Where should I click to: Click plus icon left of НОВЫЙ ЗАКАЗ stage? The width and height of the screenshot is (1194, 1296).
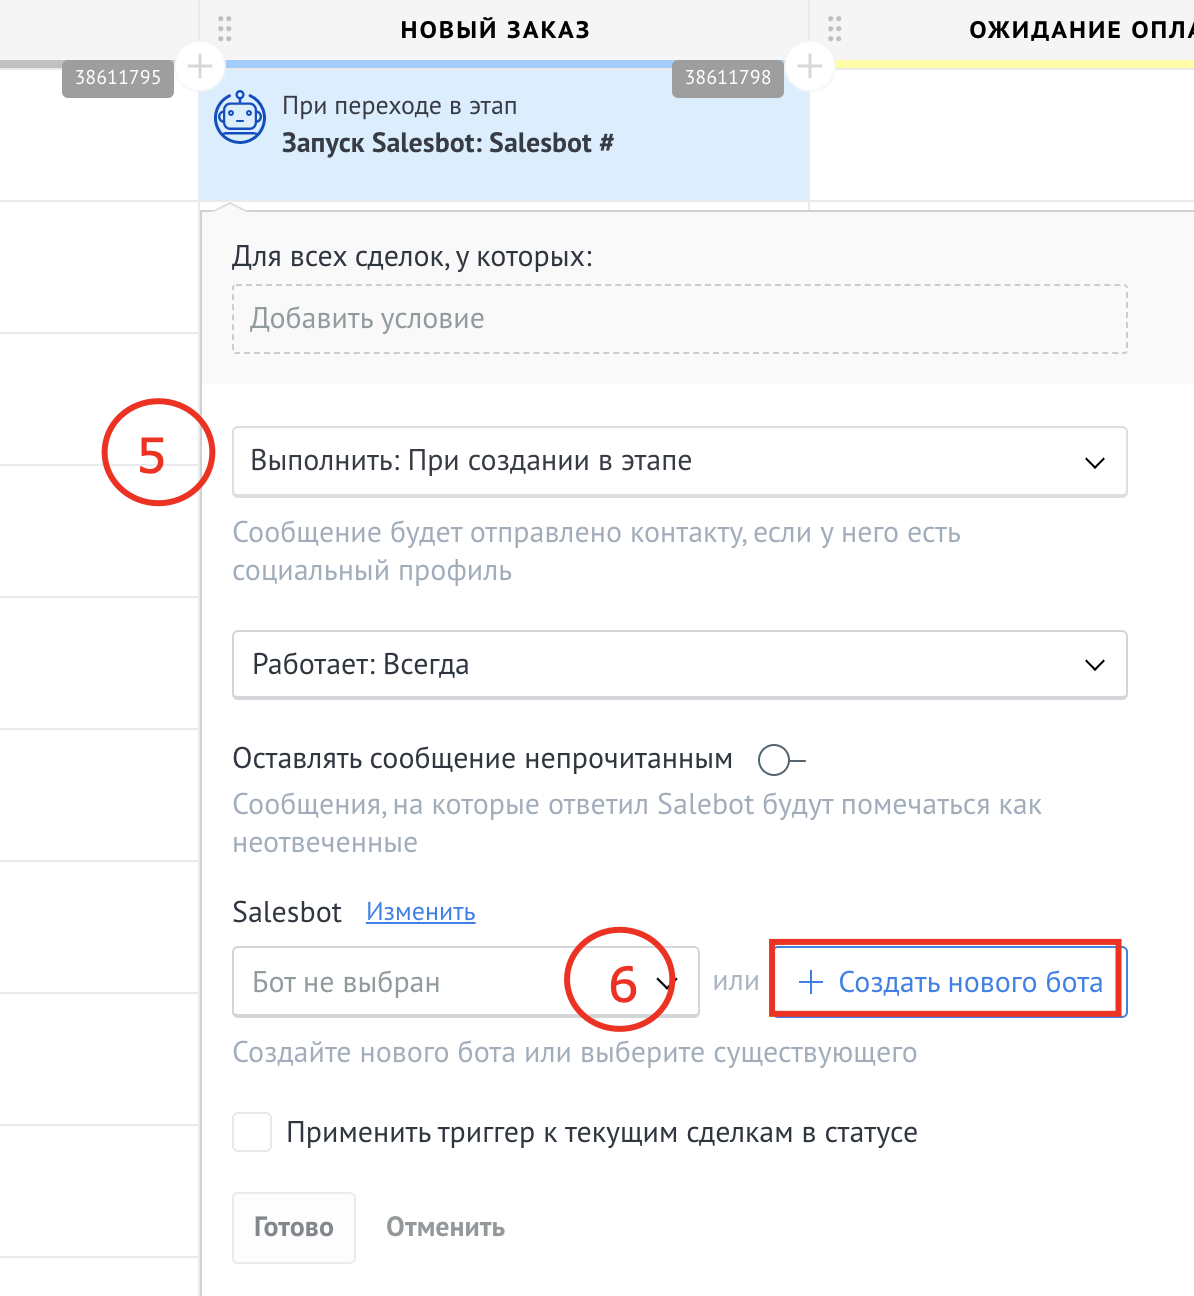coord(200,67)
